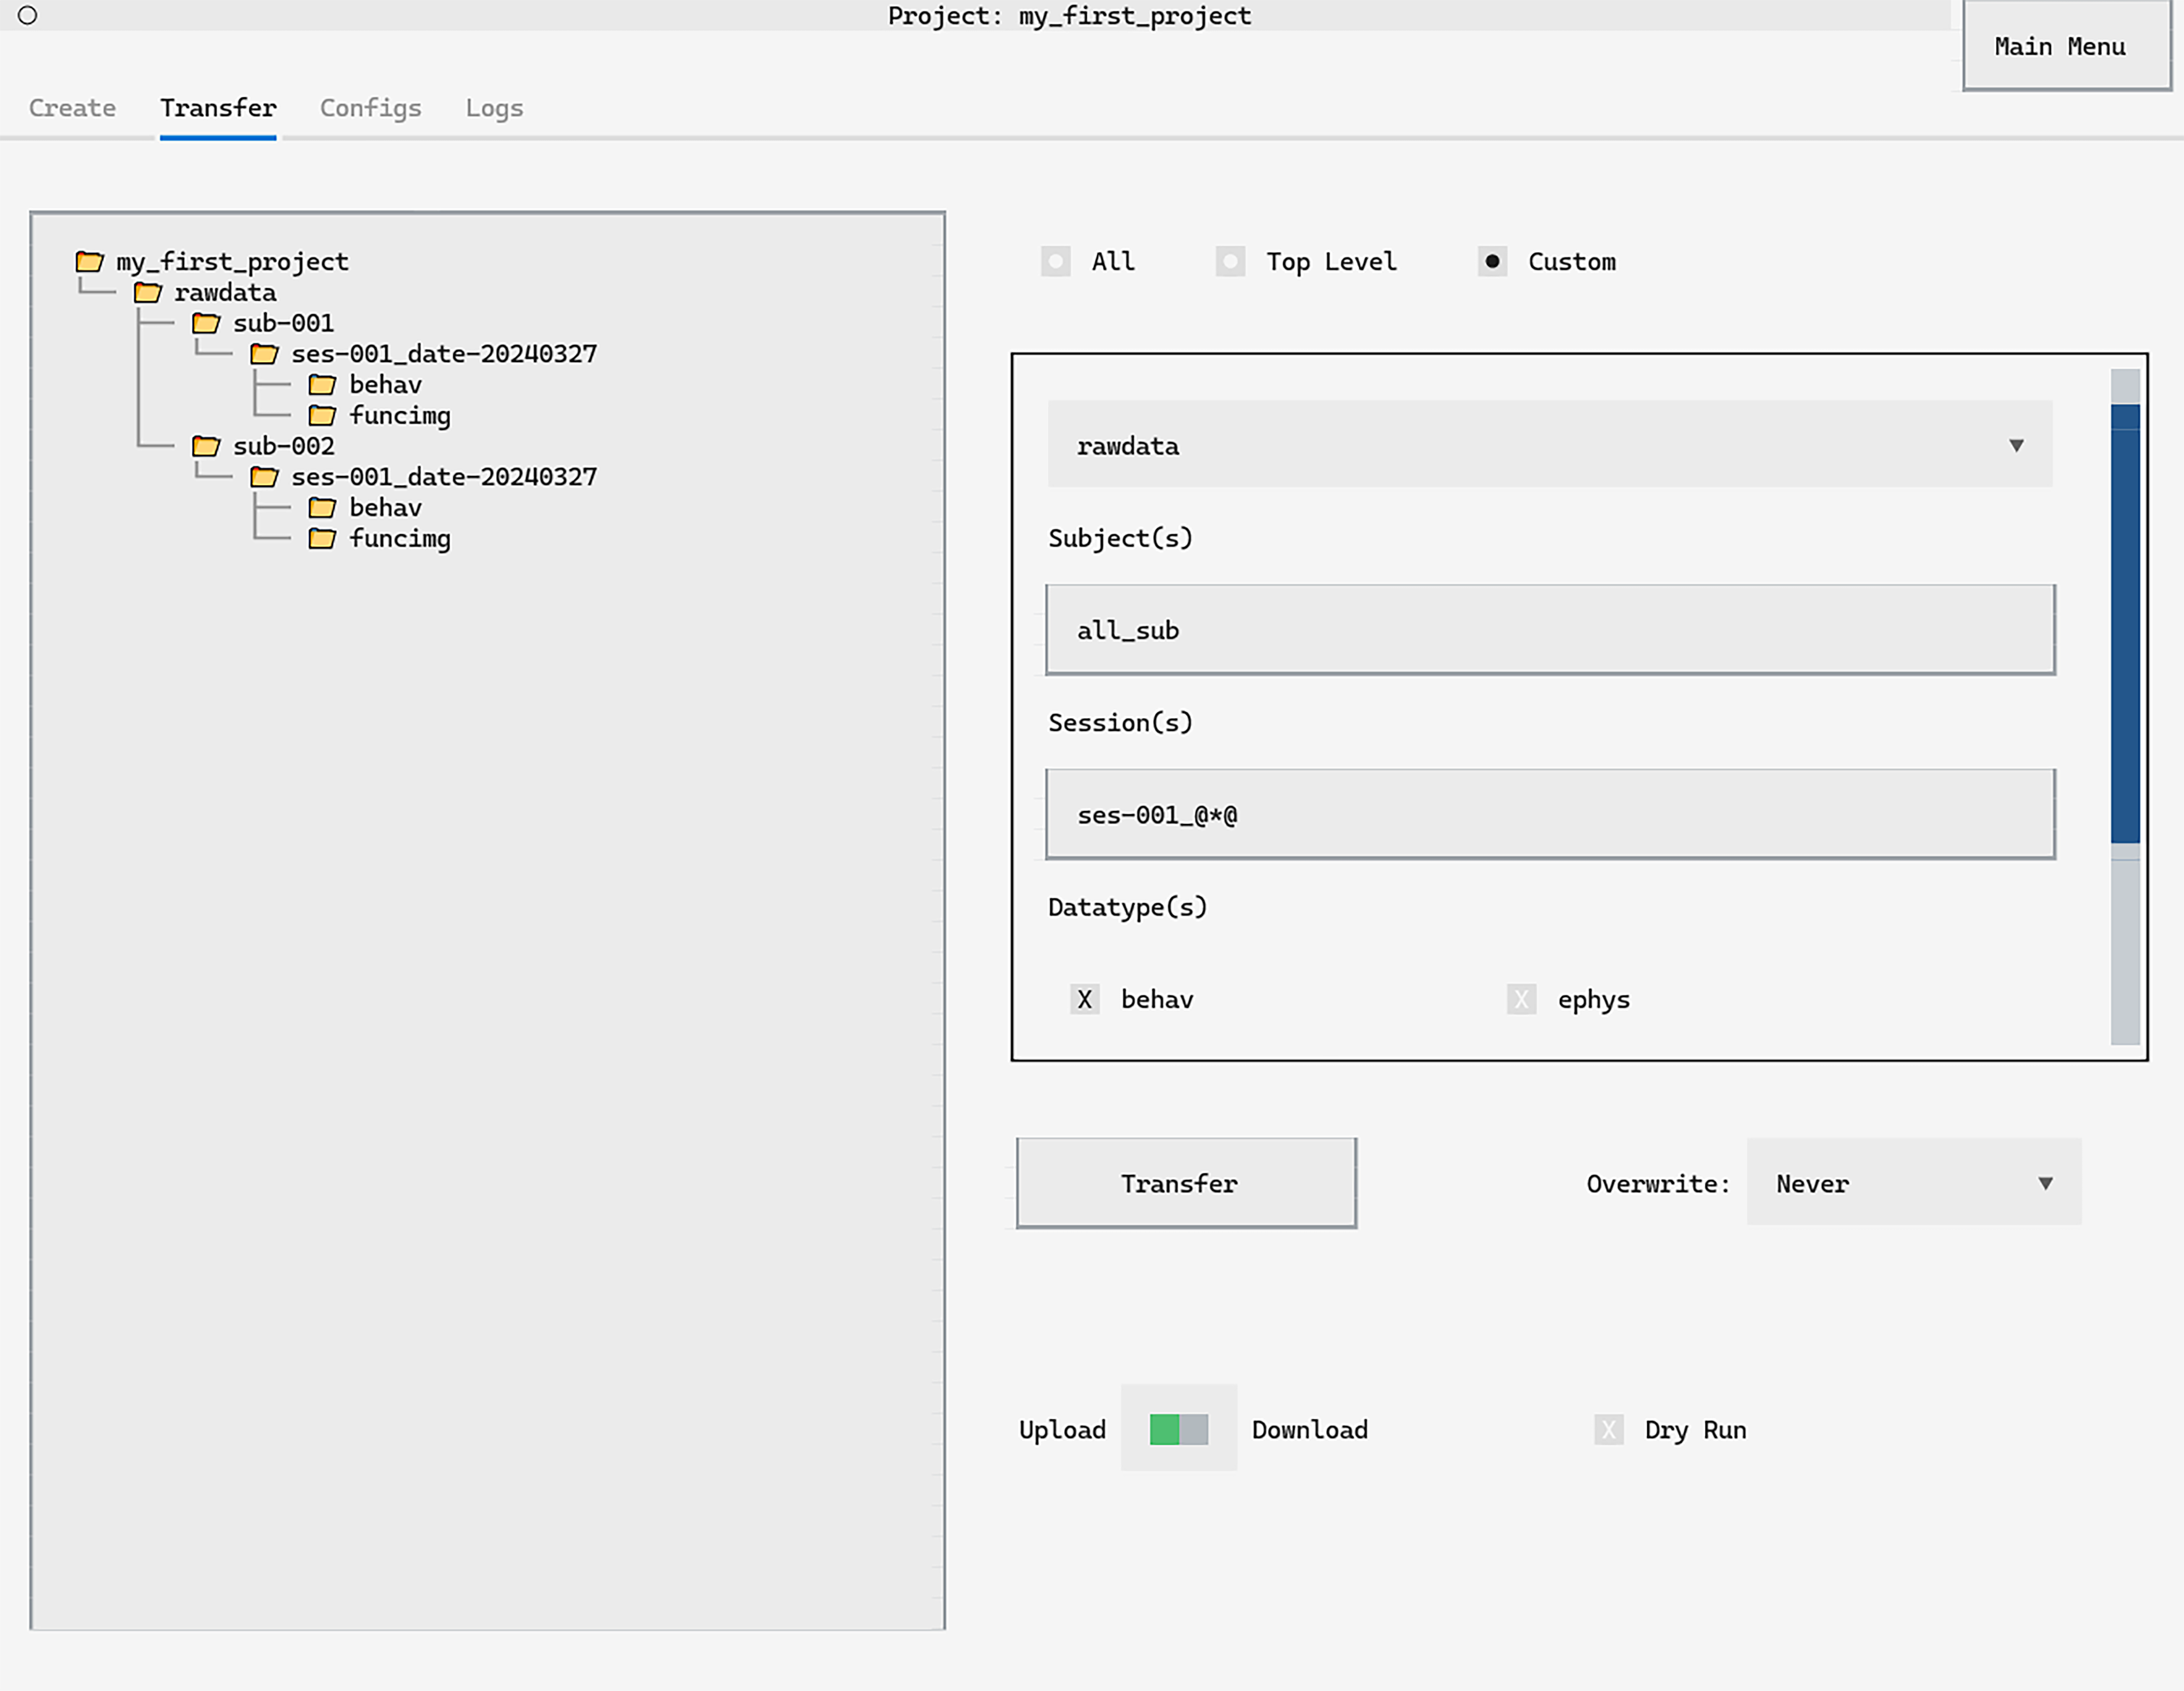Viewport: 2184px width, 1691px height.
Task: Open the Logs tab
Action: point(494,108)
